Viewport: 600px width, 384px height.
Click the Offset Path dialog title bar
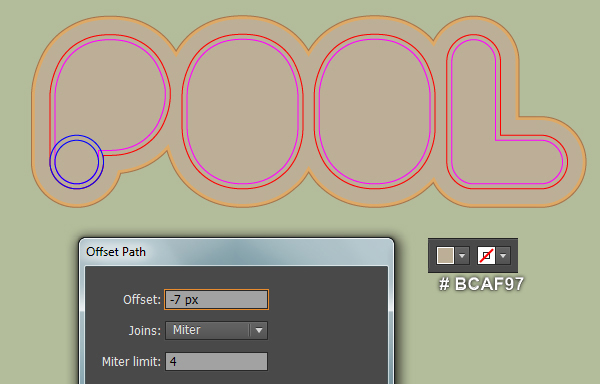(x=236, y=252)
